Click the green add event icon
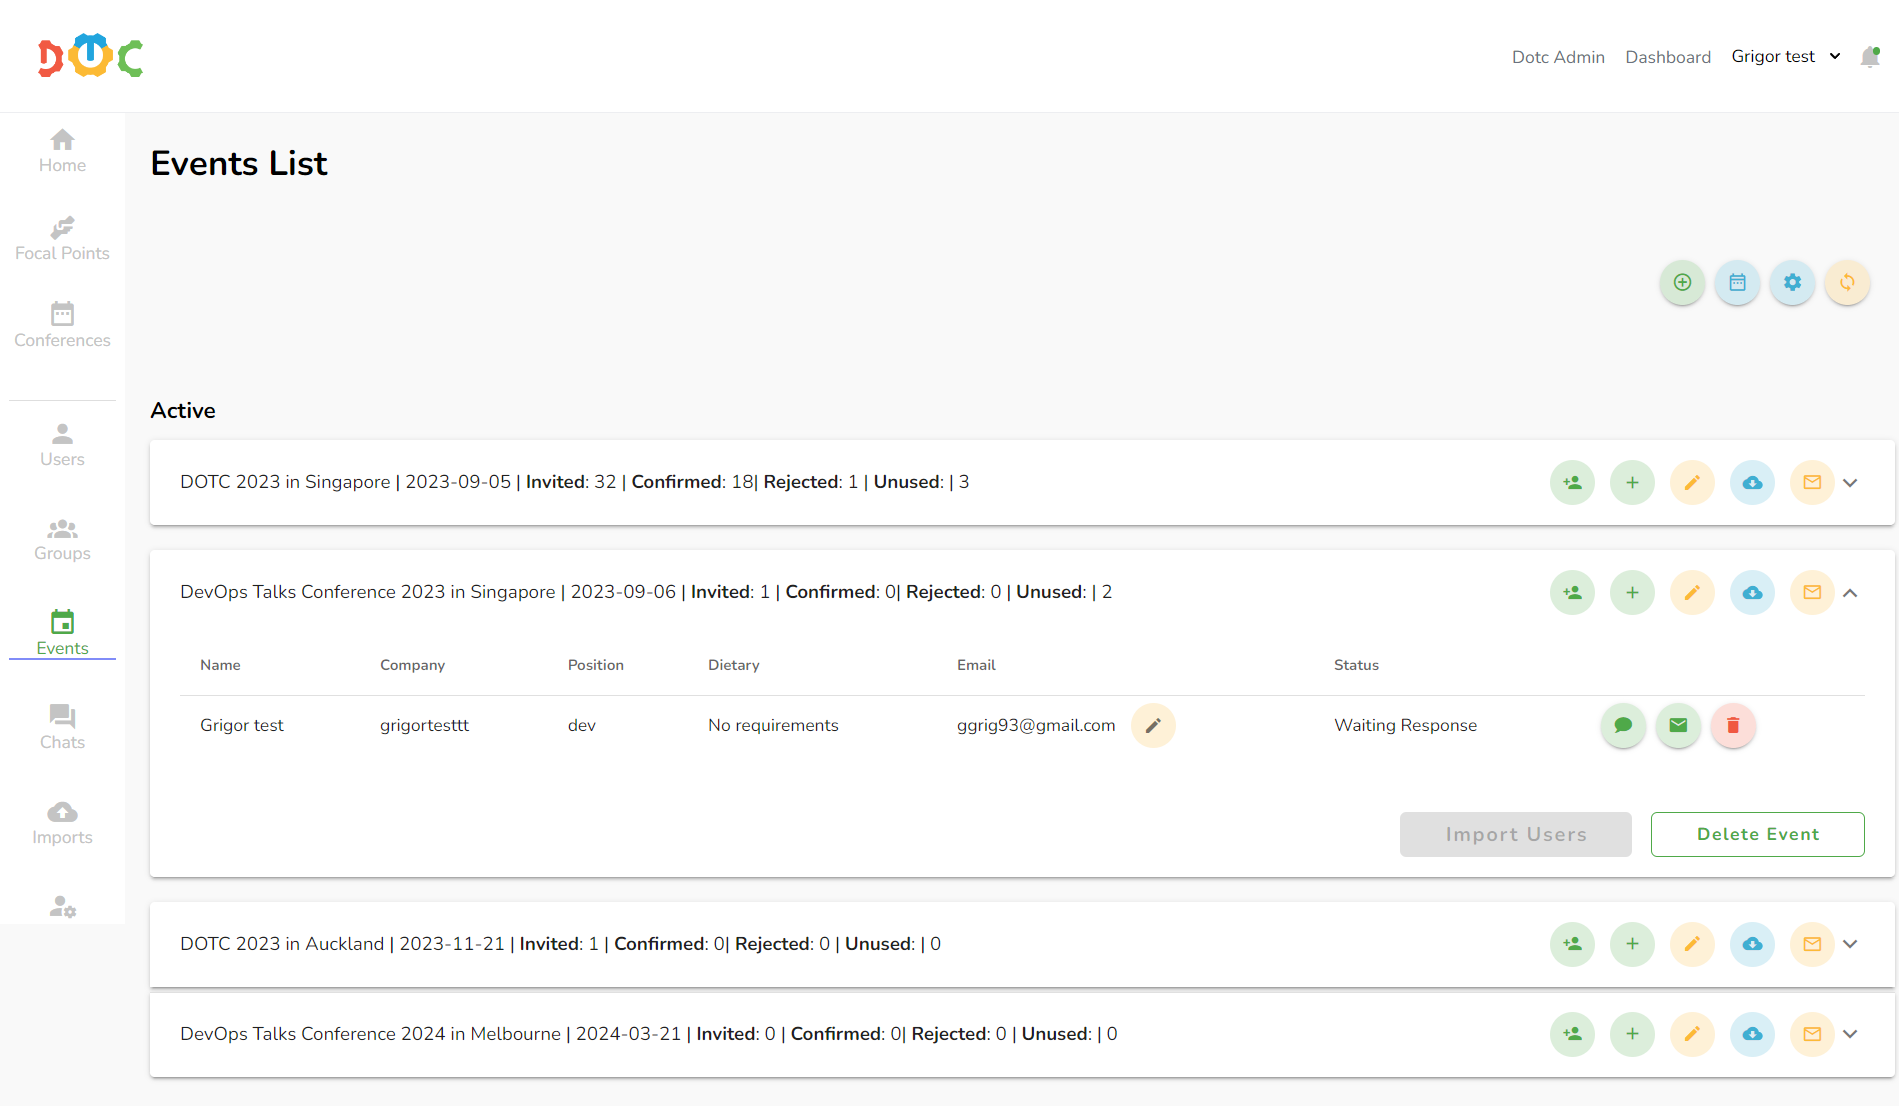The height and width of the screenshot is (1106, 1899). pos(1682,283)
